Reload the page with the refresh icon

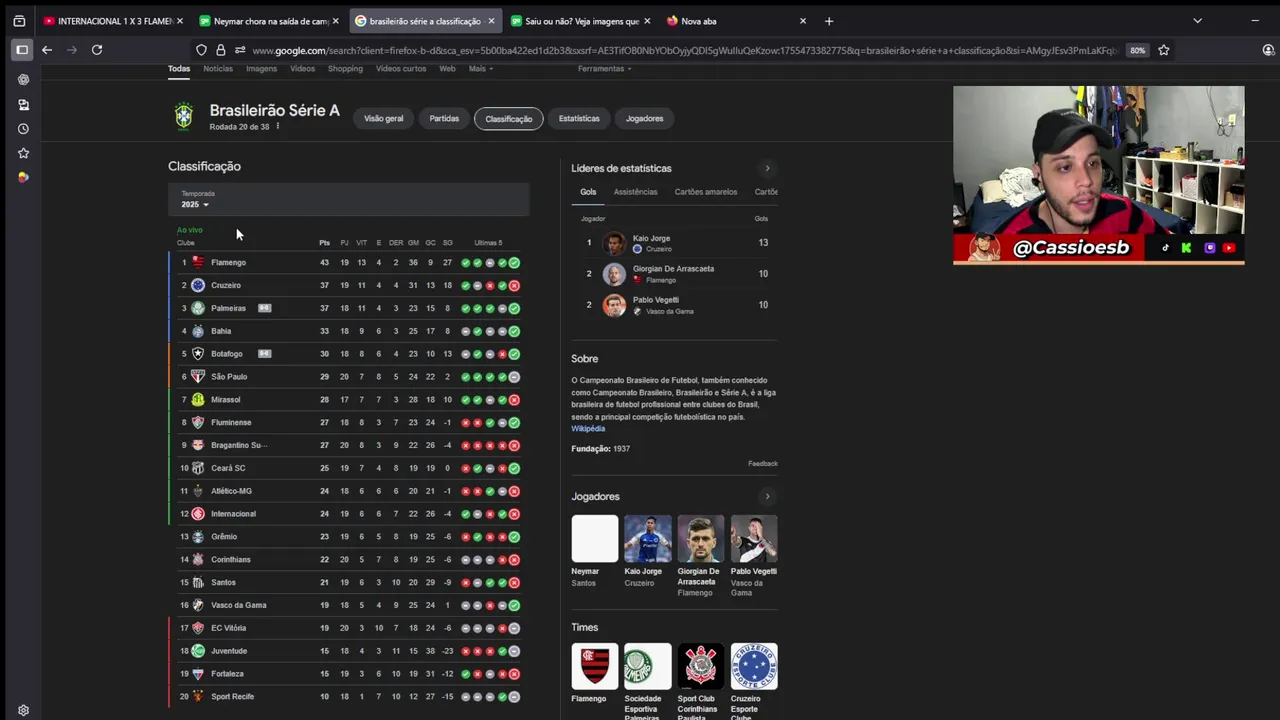97,50
